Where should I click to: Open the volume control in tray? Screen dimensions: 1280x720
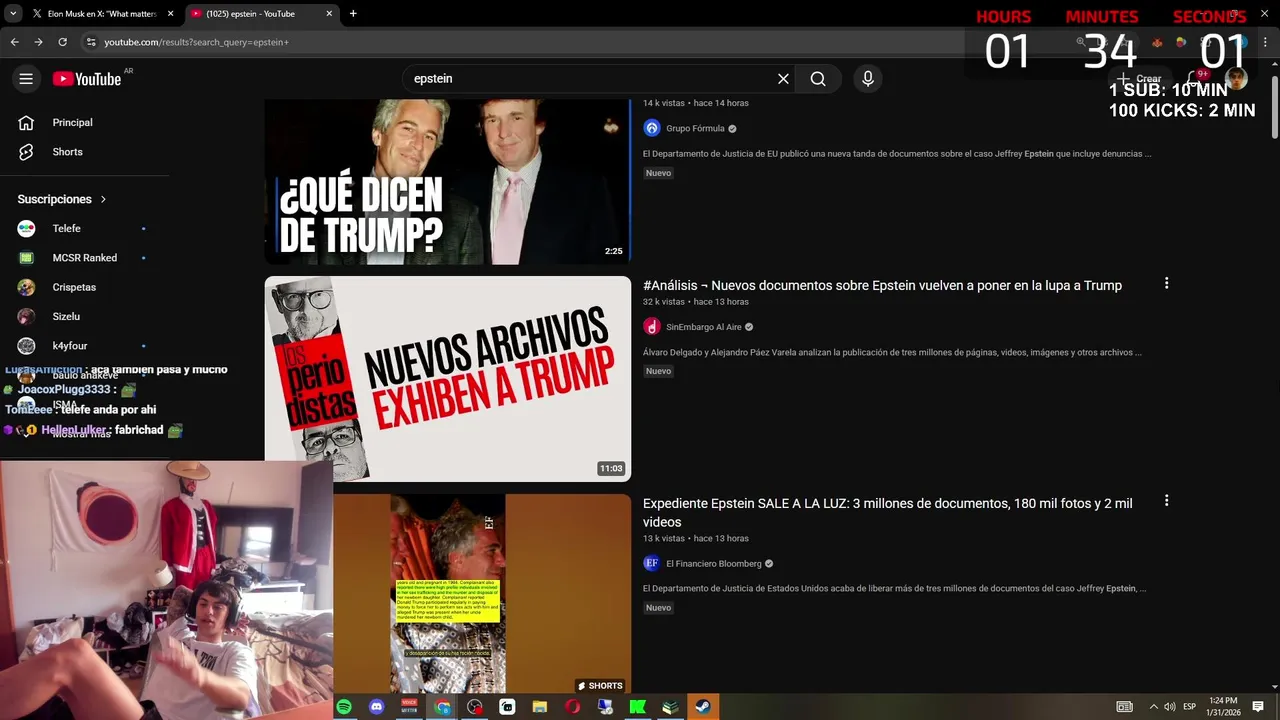click(1170, 707)
